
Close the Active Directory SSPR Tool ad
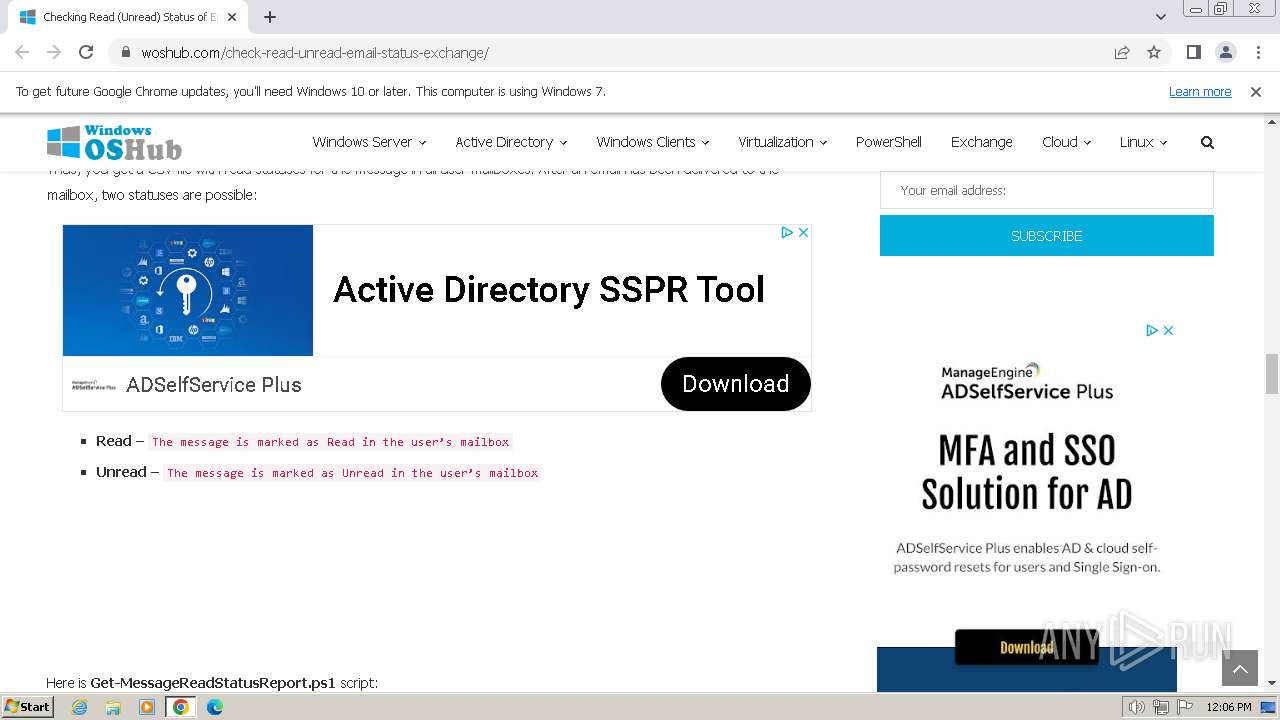[x=803, y=232]
